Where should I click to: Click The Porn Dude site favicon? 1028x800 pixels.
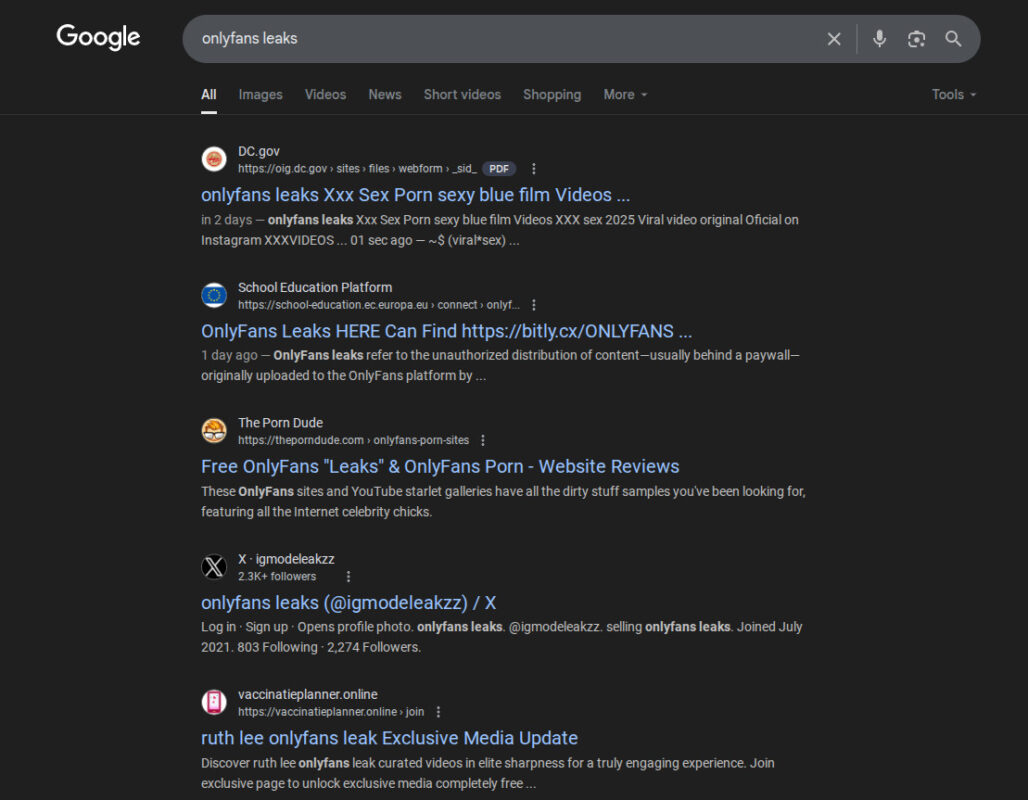click(x=214, y=431)
